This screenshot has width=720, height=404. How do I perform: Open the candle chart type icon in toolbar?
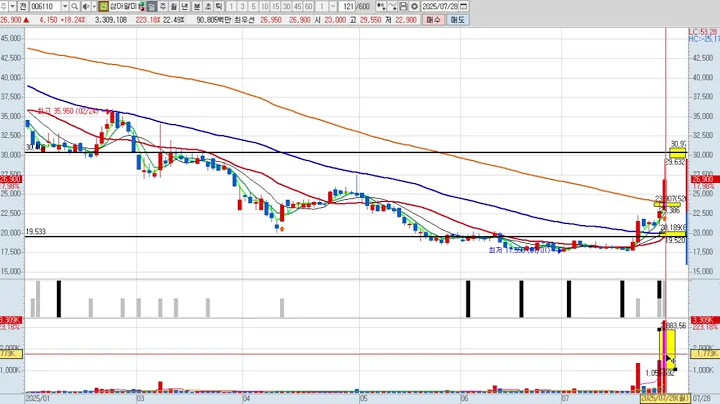381,6
